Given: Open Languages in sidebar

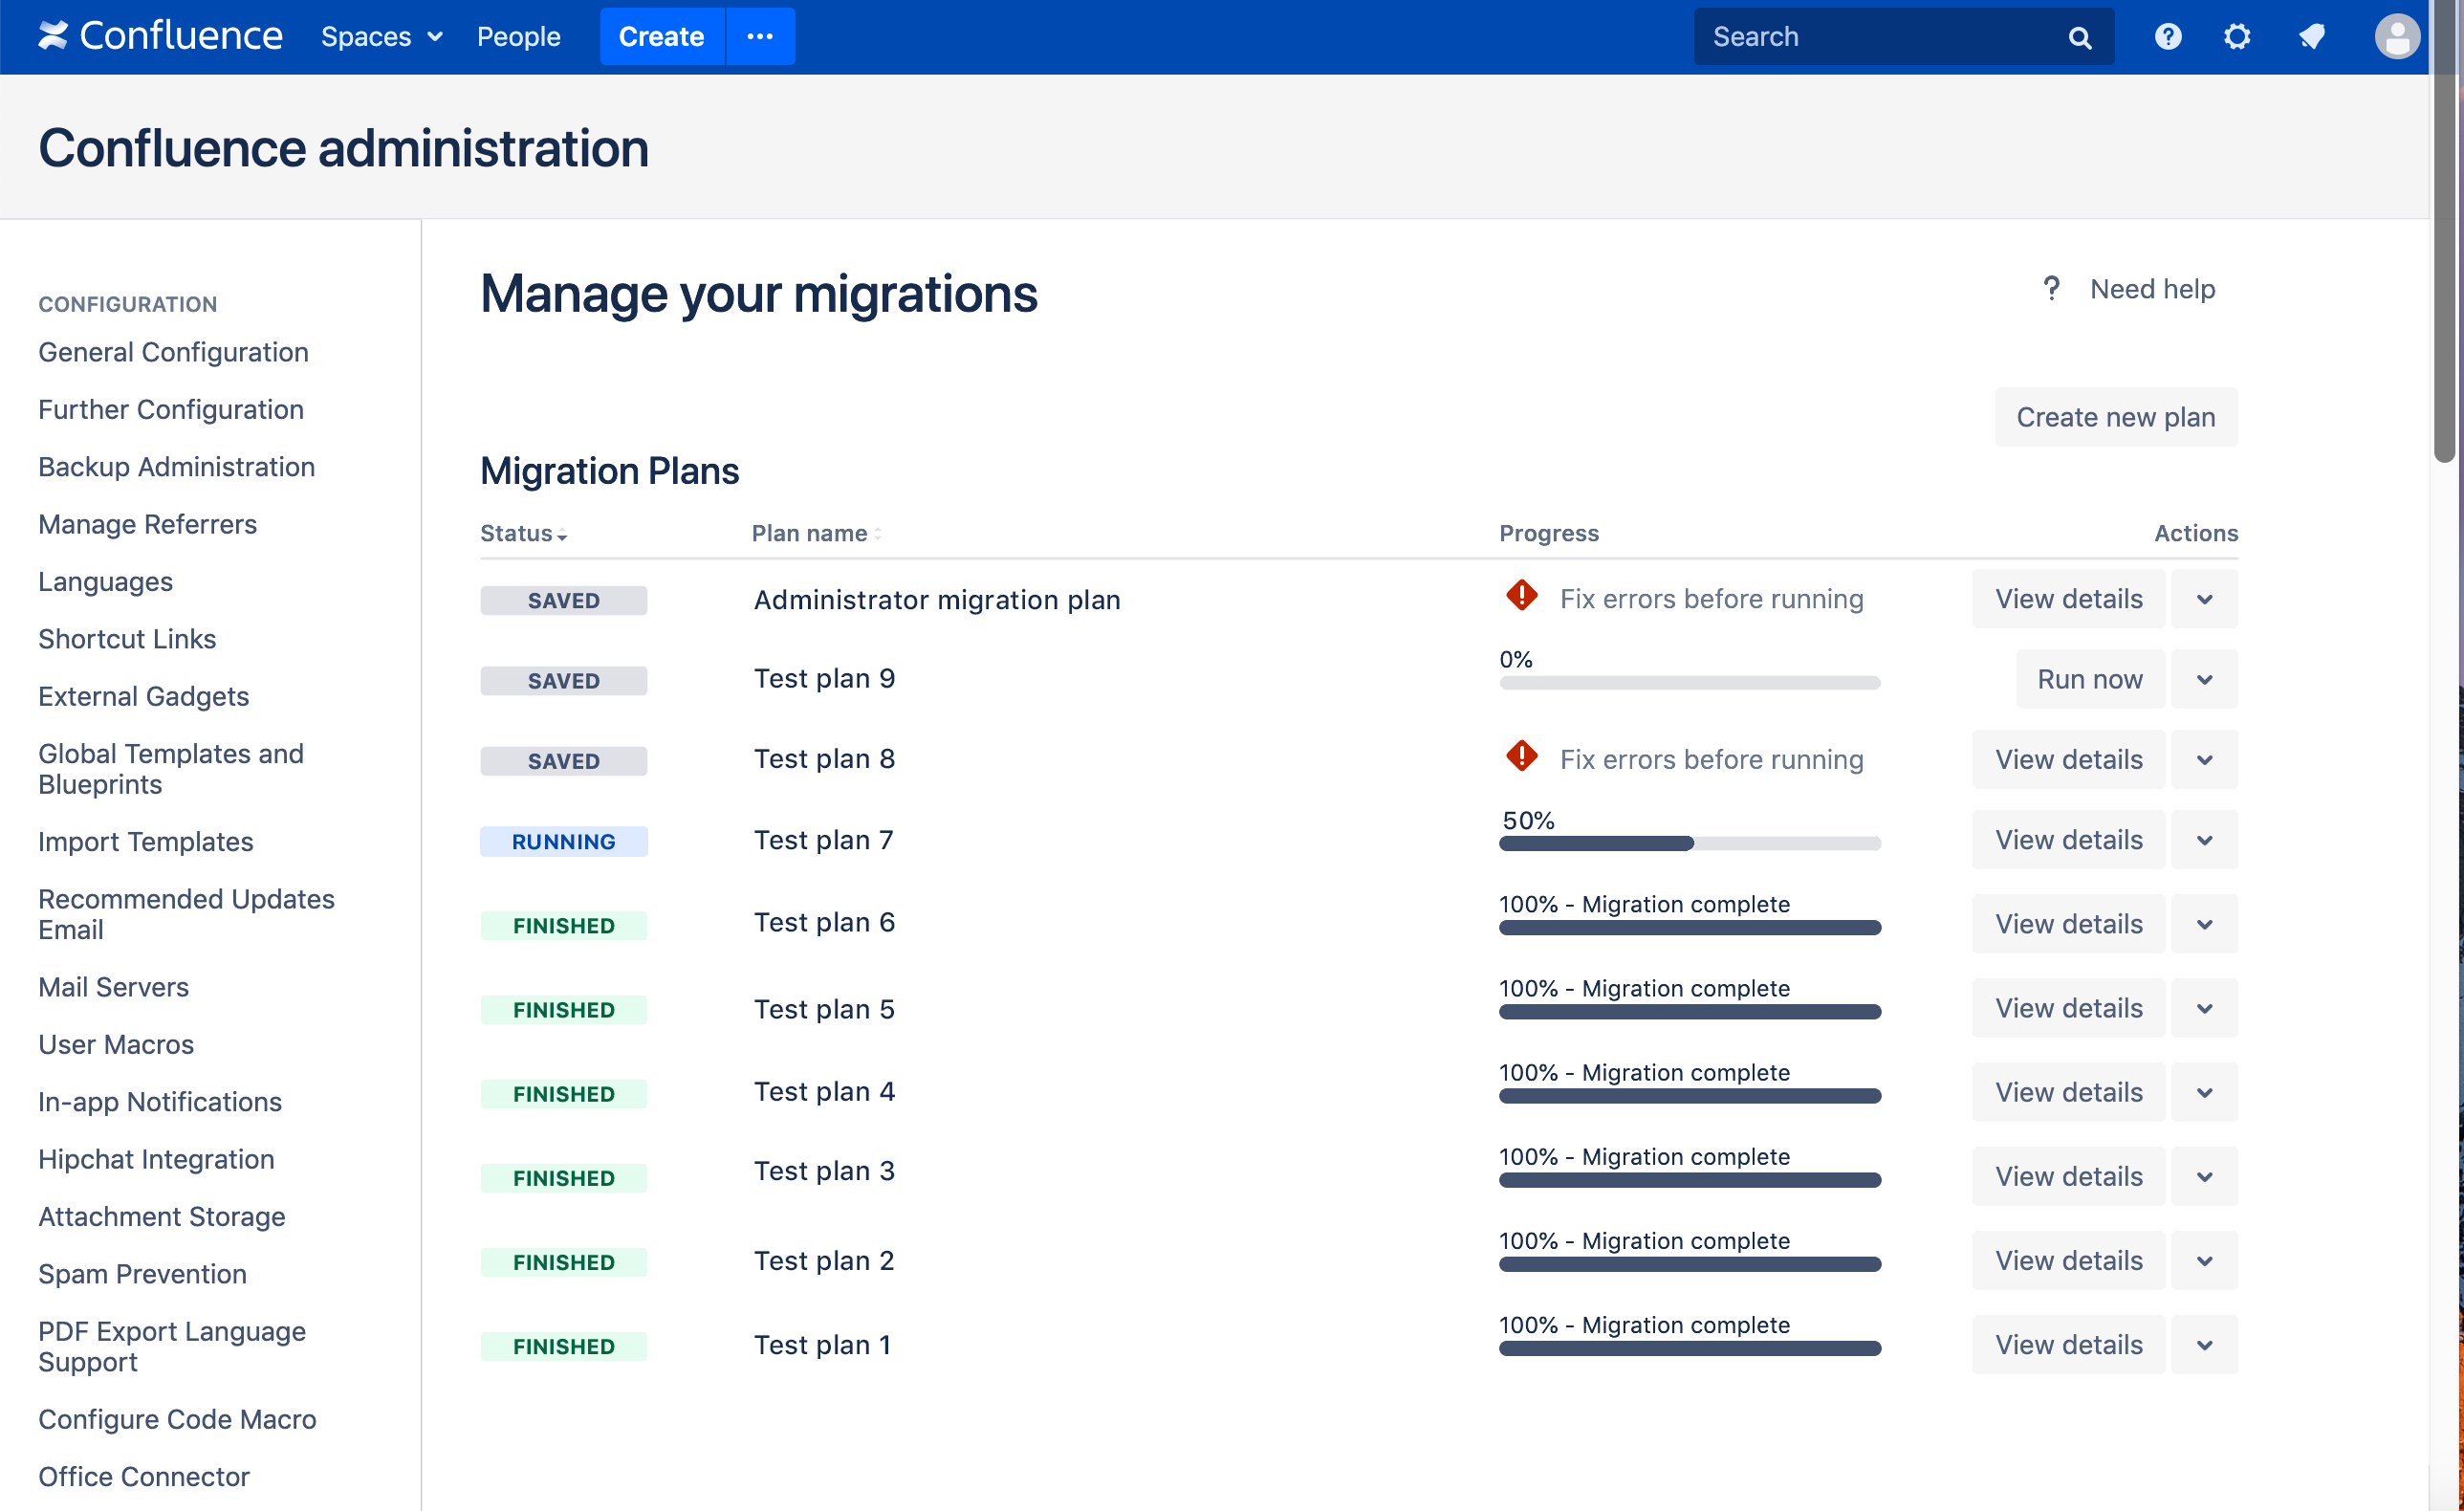Looking at the screenshot, I should click(105, 582).
